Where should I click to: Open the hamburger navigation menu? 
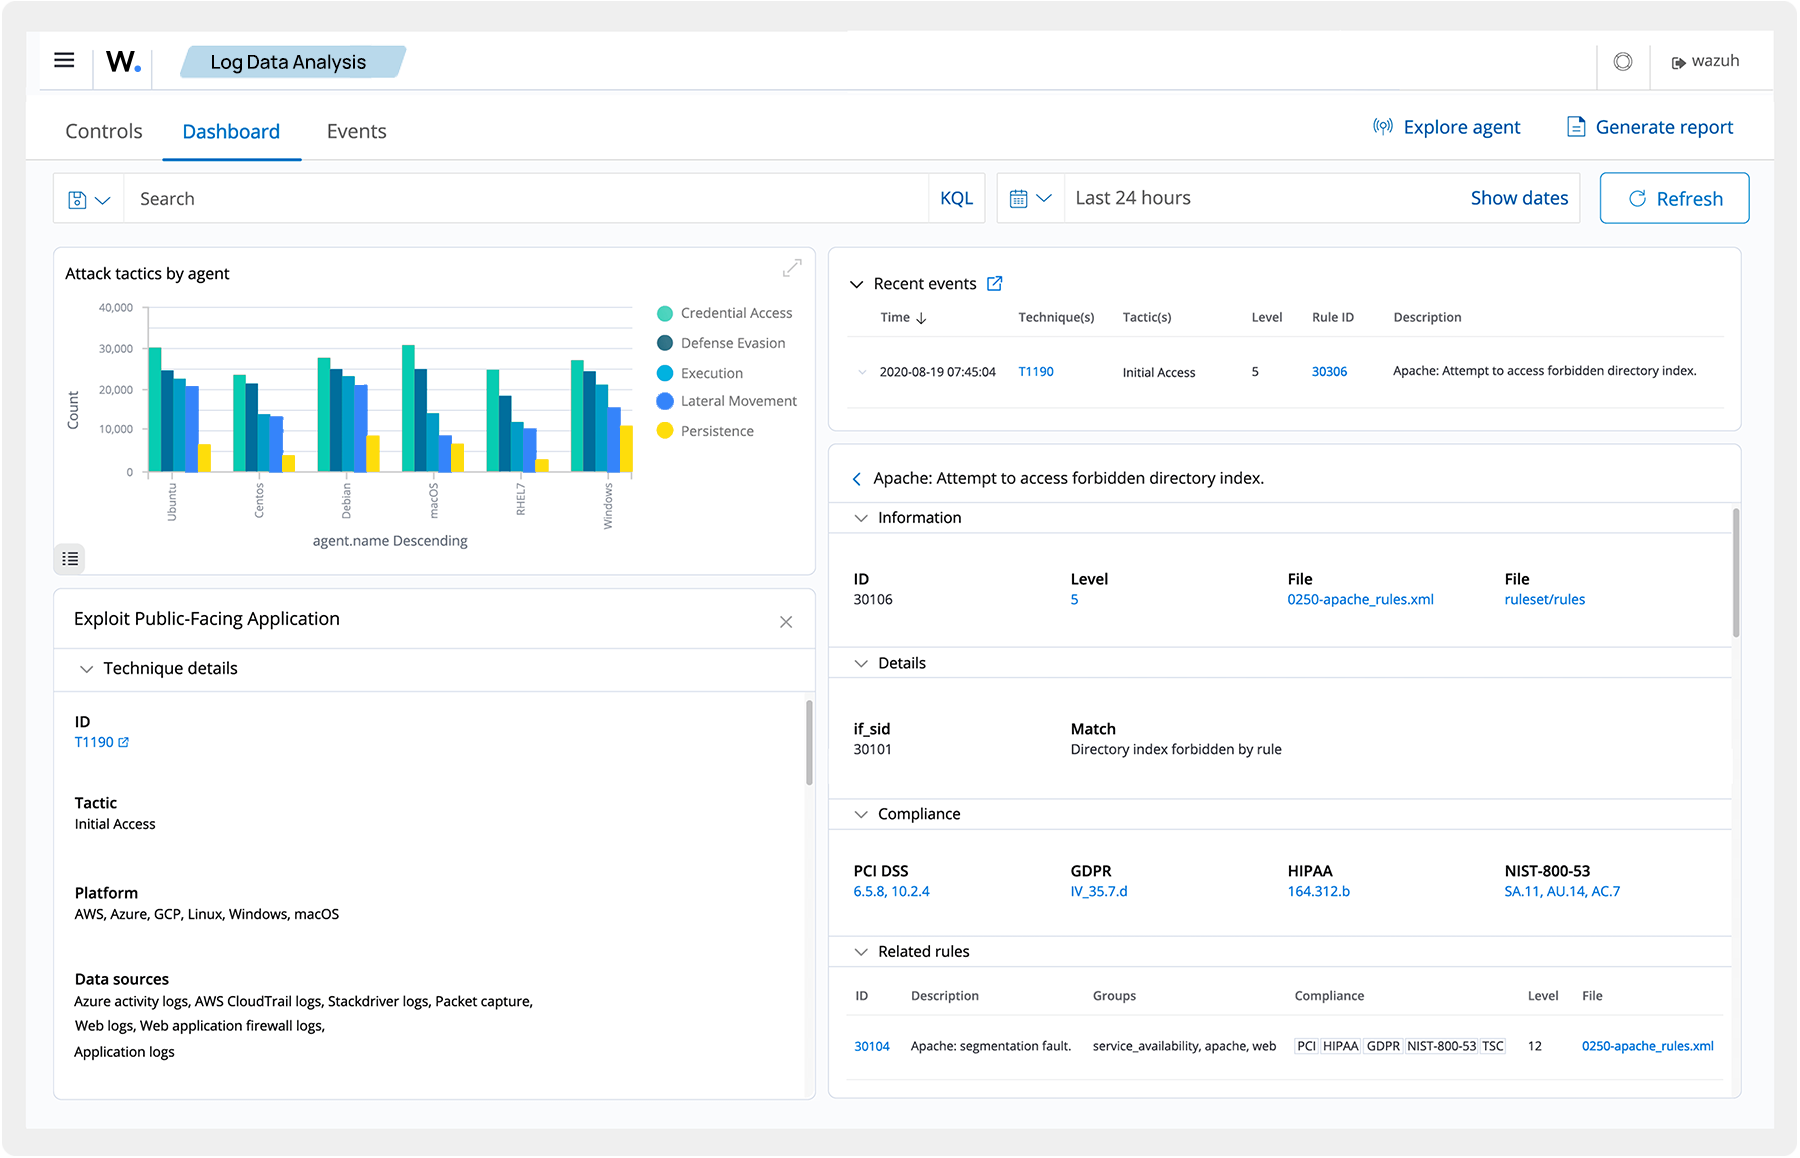63,60
